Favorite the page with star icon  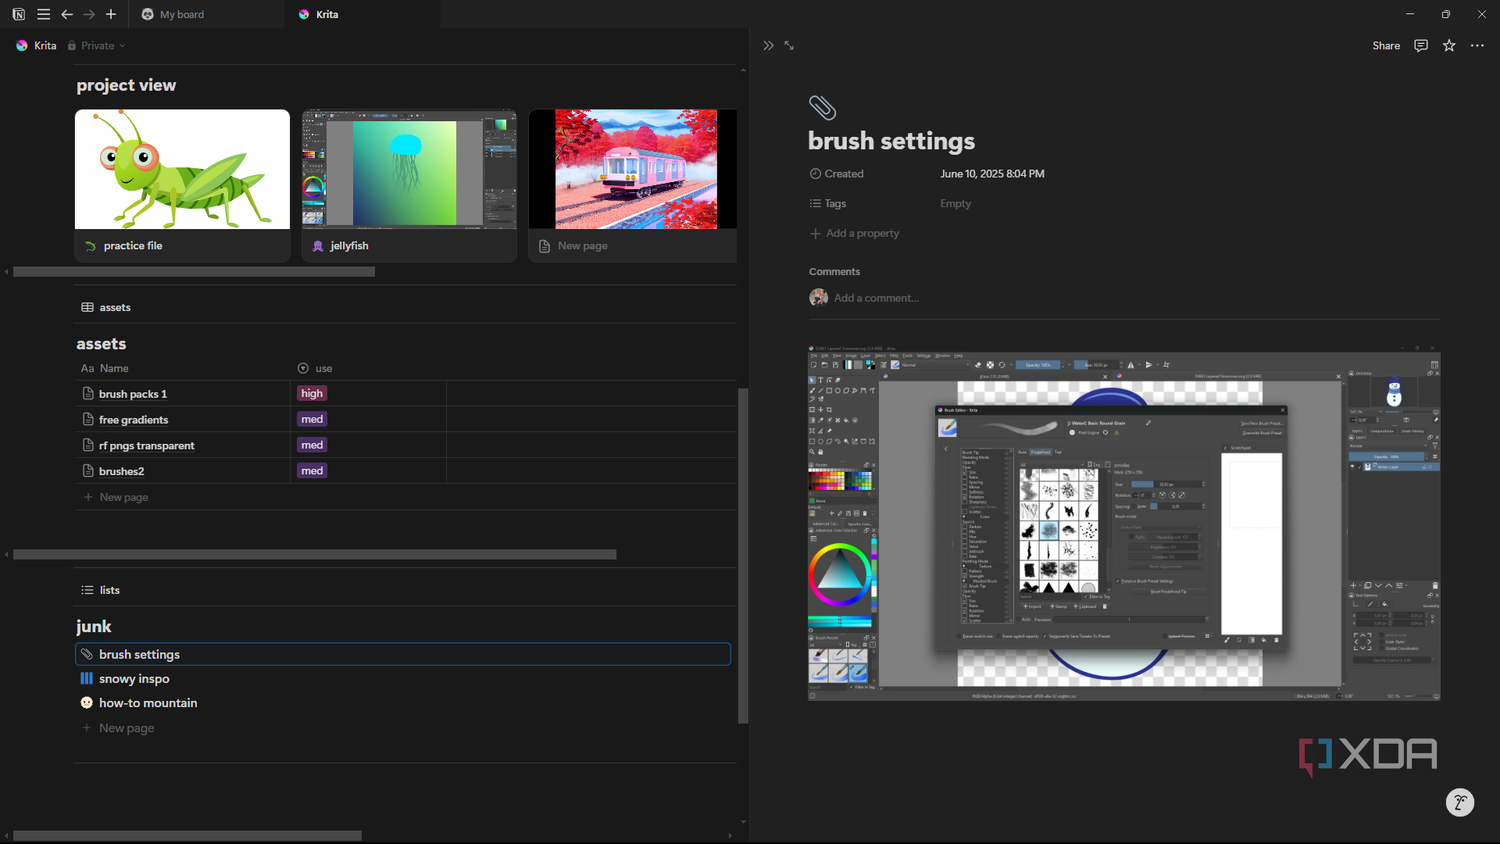(1449, 46)
